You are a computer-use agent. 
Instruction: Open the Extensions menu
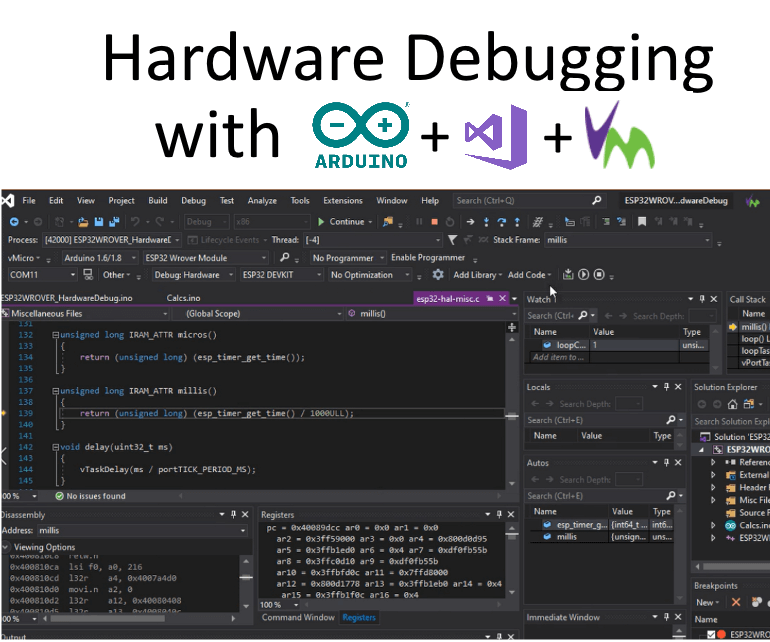pos(343,200)
